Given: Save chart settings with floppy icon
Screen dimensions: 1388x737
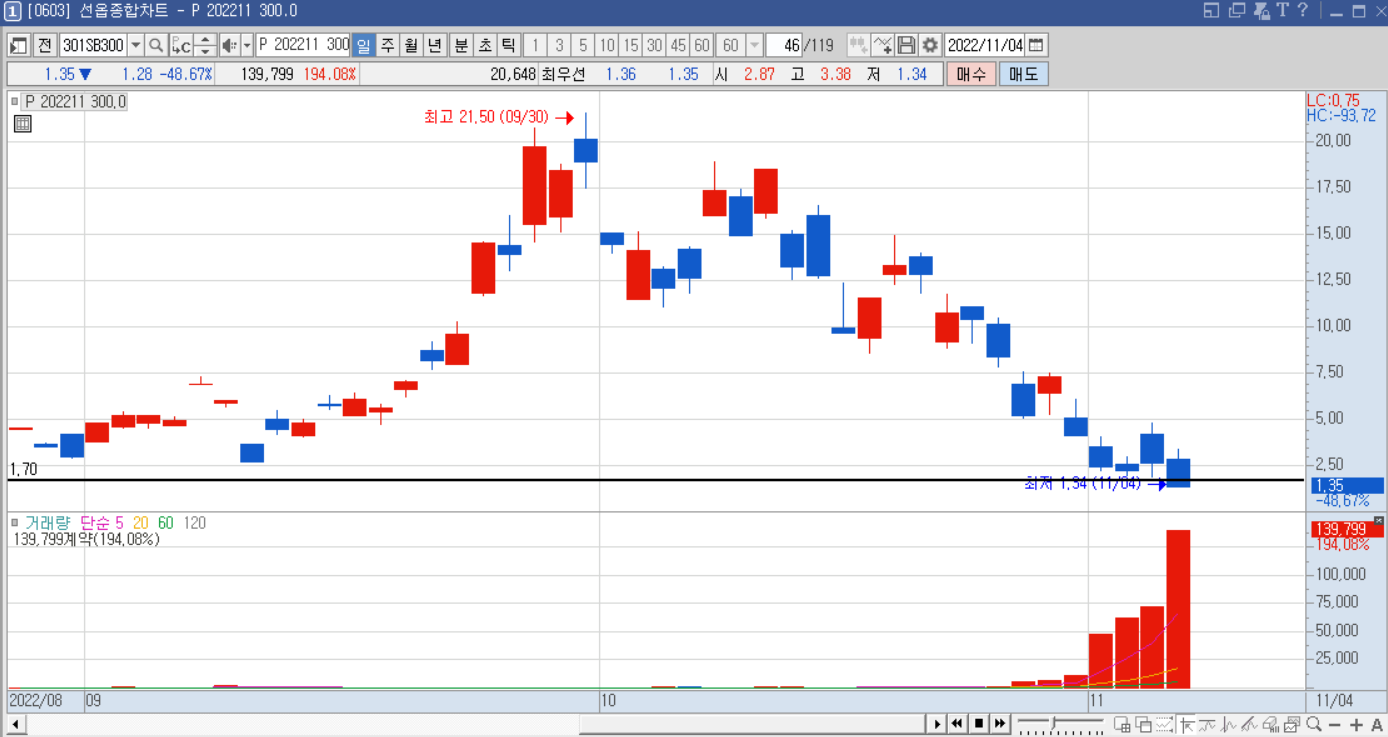Looking at the screenshot, I should [x=906, y=45].
